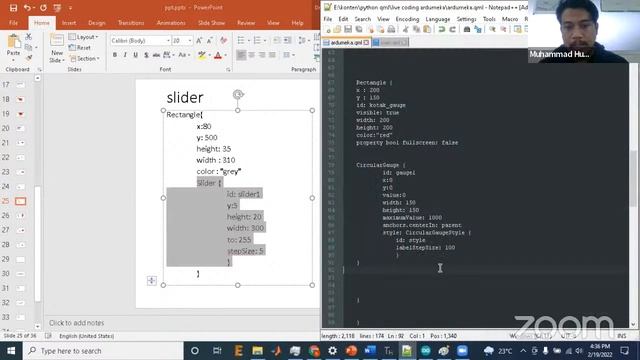This screenshot has height=360, width=640.
Task: Copy the selection in PowerPoint ribbon
Action: [29, 47]
